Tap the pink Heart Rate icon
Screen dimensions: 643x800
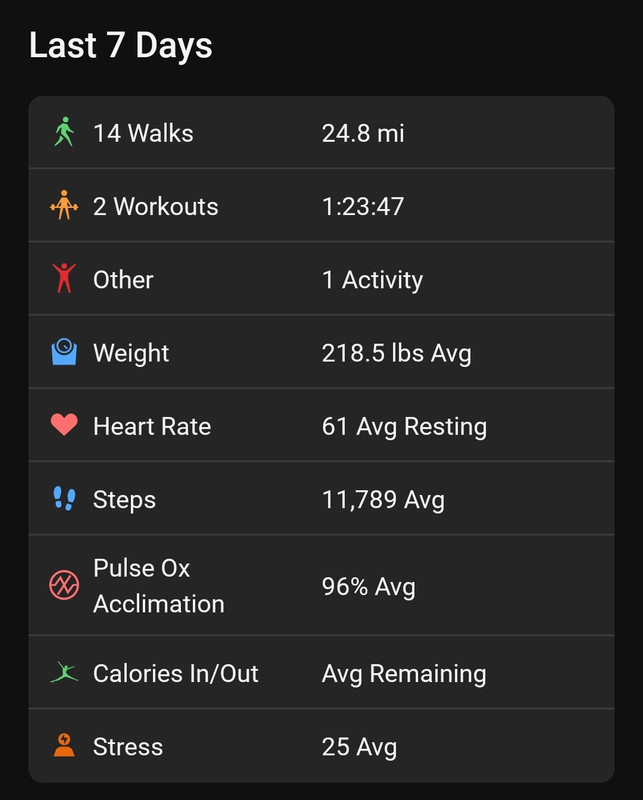point(64,424)
